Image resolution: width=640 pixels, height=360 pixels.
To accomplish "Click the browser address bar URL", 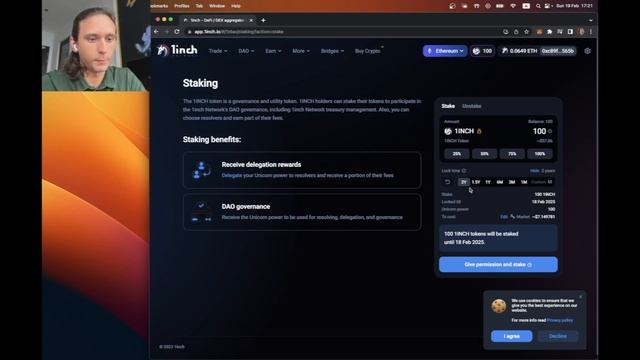I will (239, 31).
